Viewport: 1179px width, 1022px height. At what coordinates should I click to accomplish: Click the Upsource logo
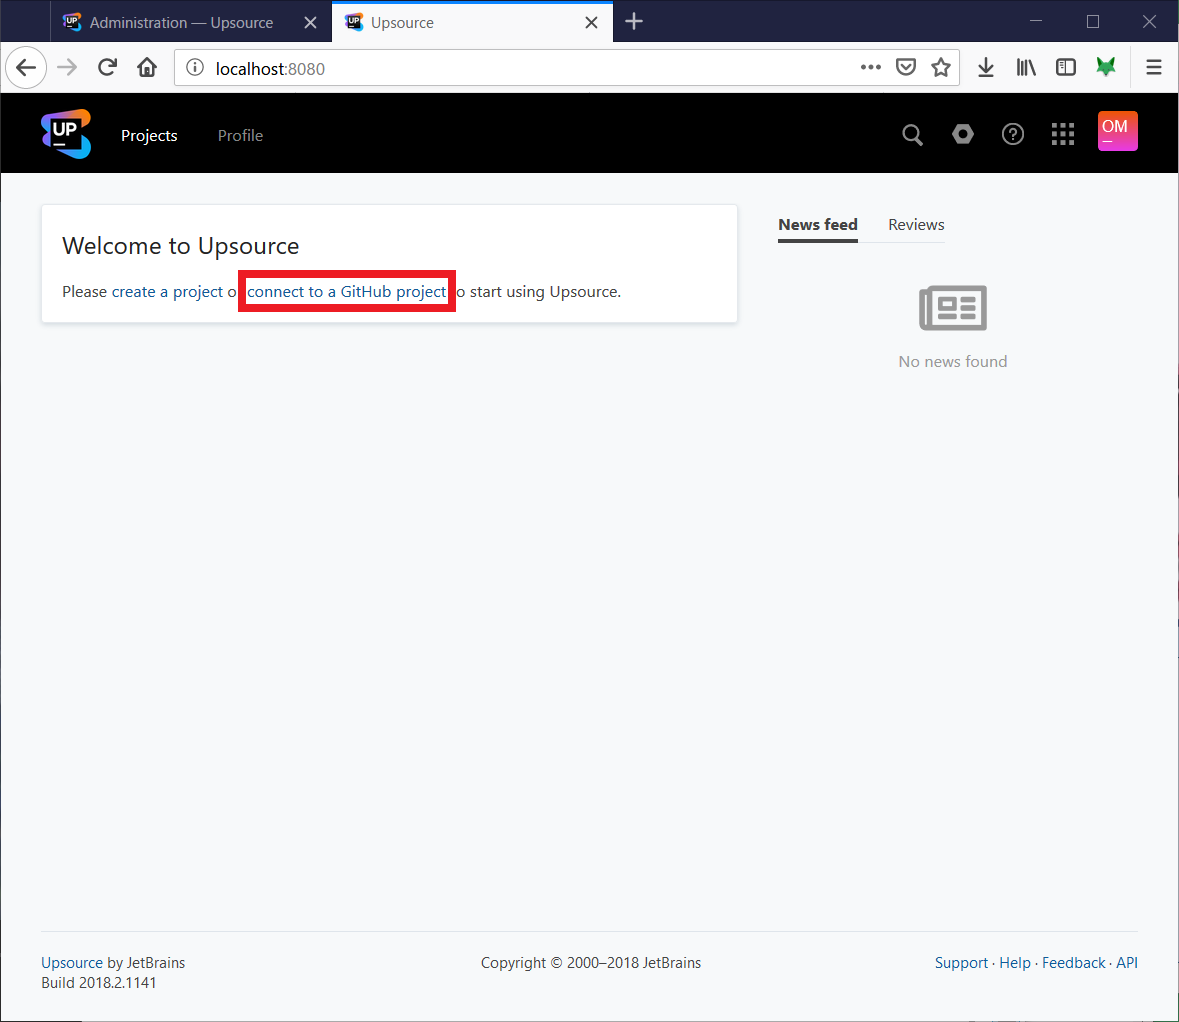click(x=65, y=133)
